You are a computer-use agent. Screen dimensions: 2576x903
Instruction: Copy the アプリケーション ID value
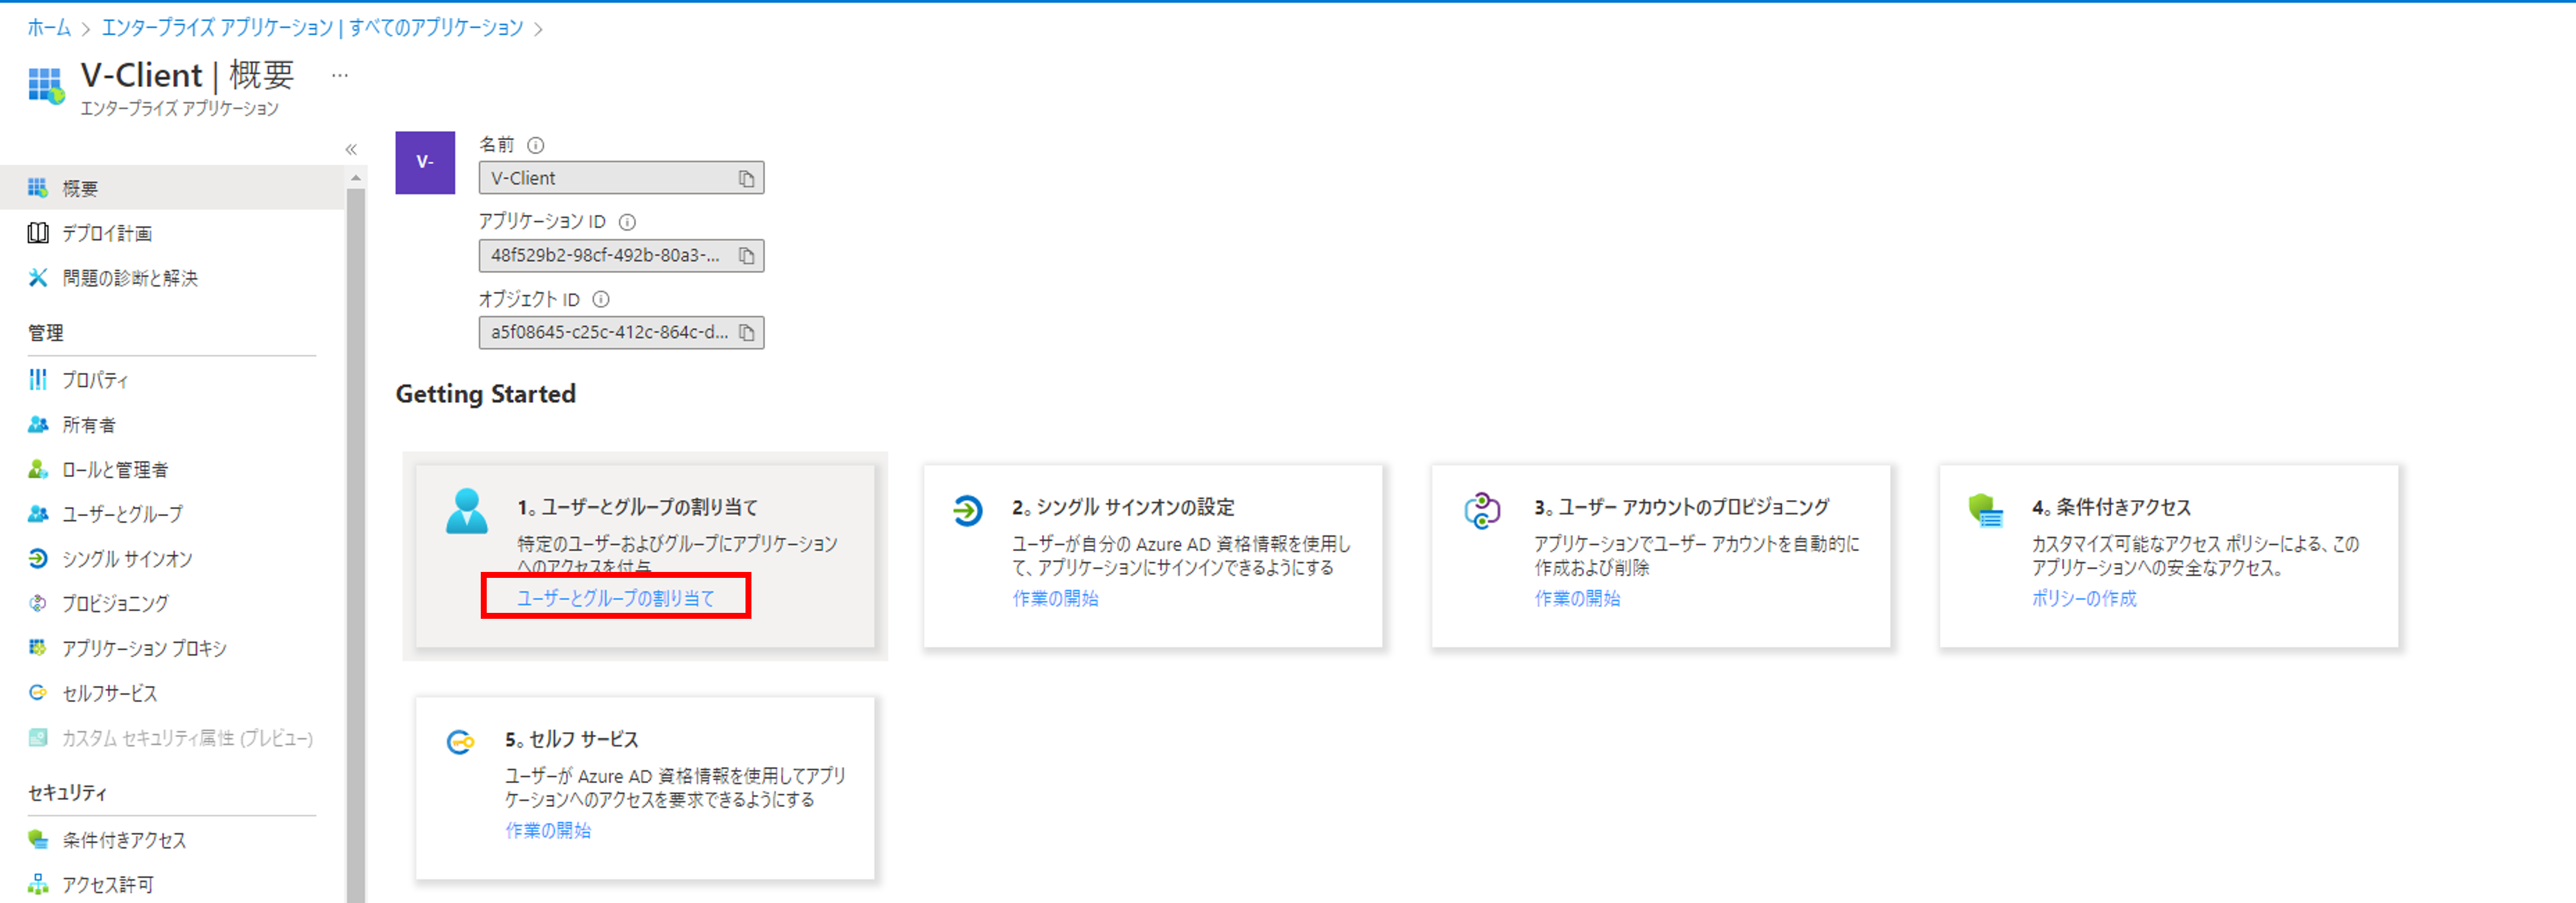point(746,256)
